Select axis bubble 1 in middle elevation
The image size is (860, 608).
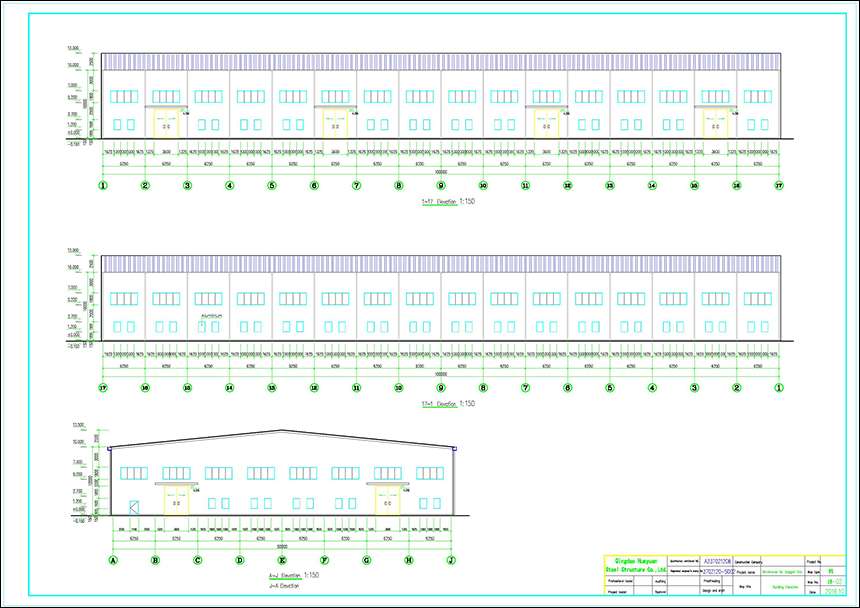tap(779, 387)
